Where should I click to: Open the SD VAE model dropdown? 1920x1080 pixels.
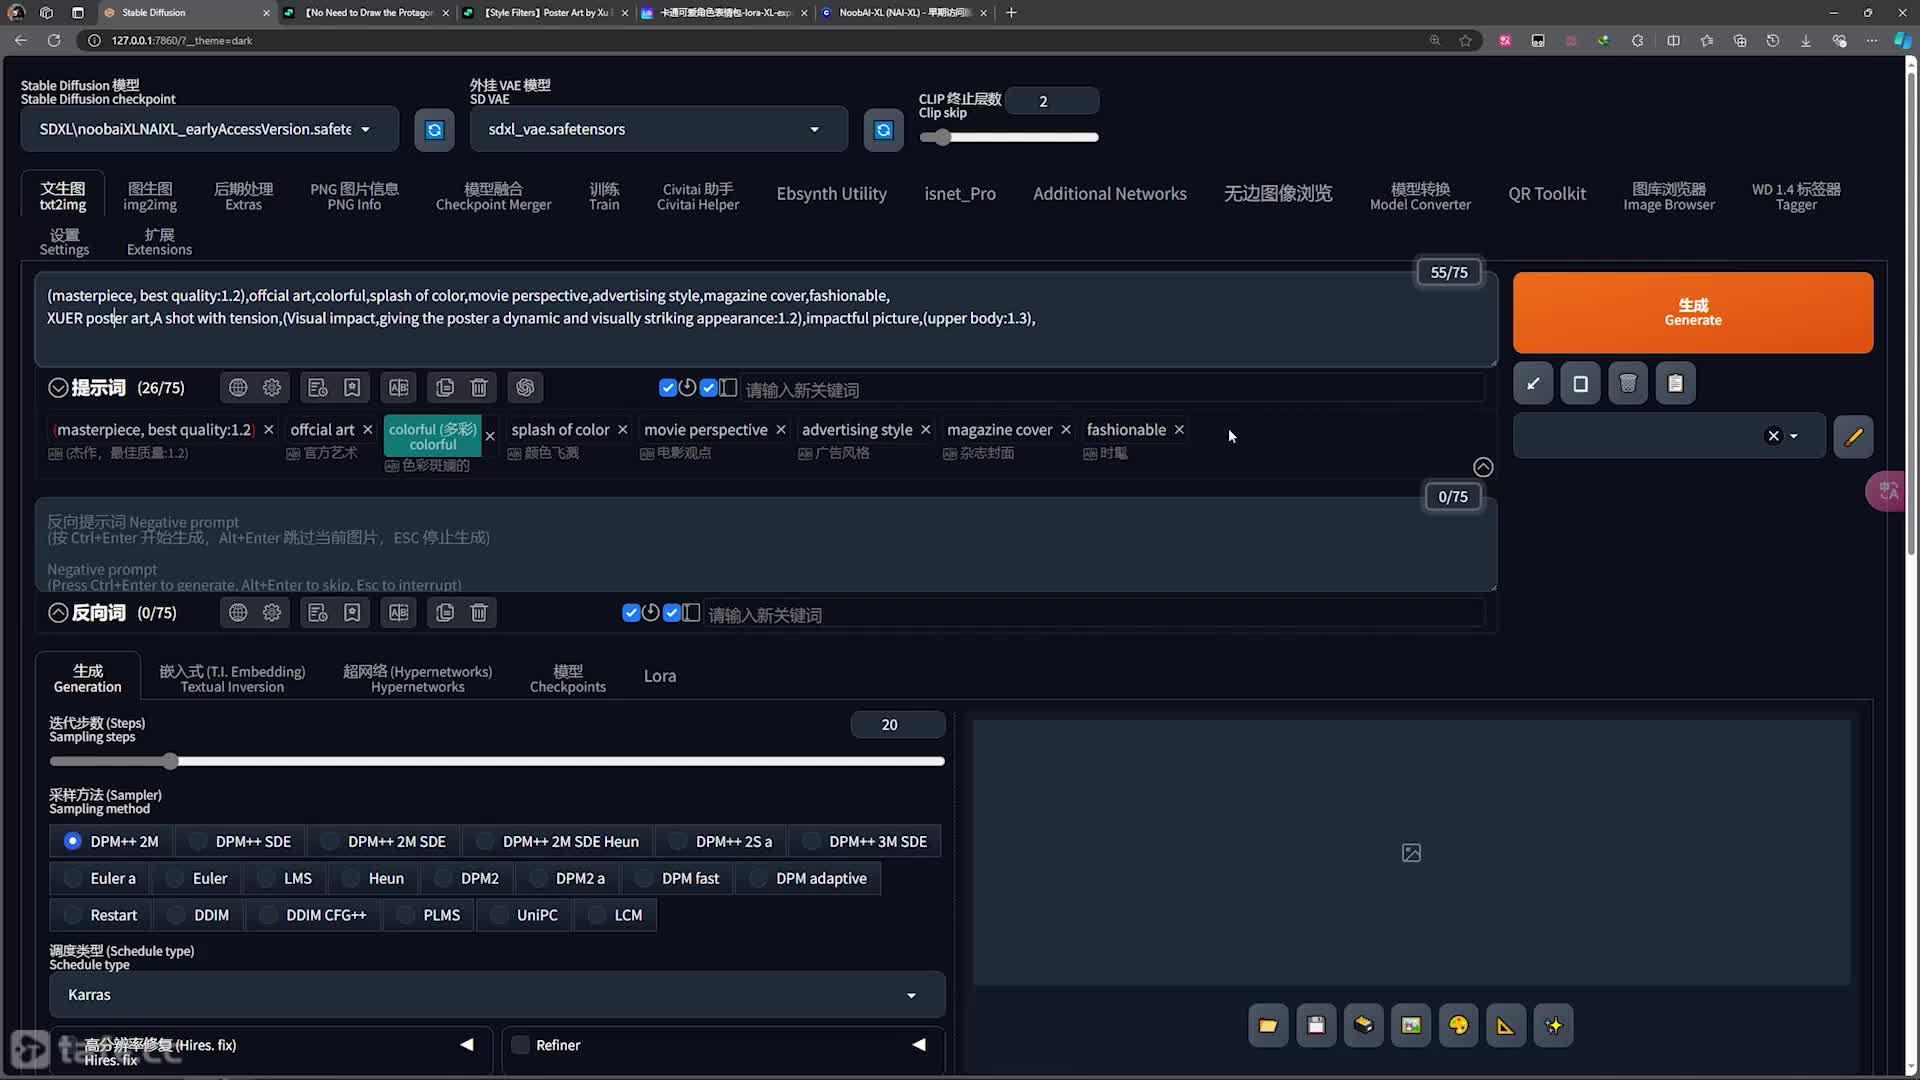pos(658,129)
